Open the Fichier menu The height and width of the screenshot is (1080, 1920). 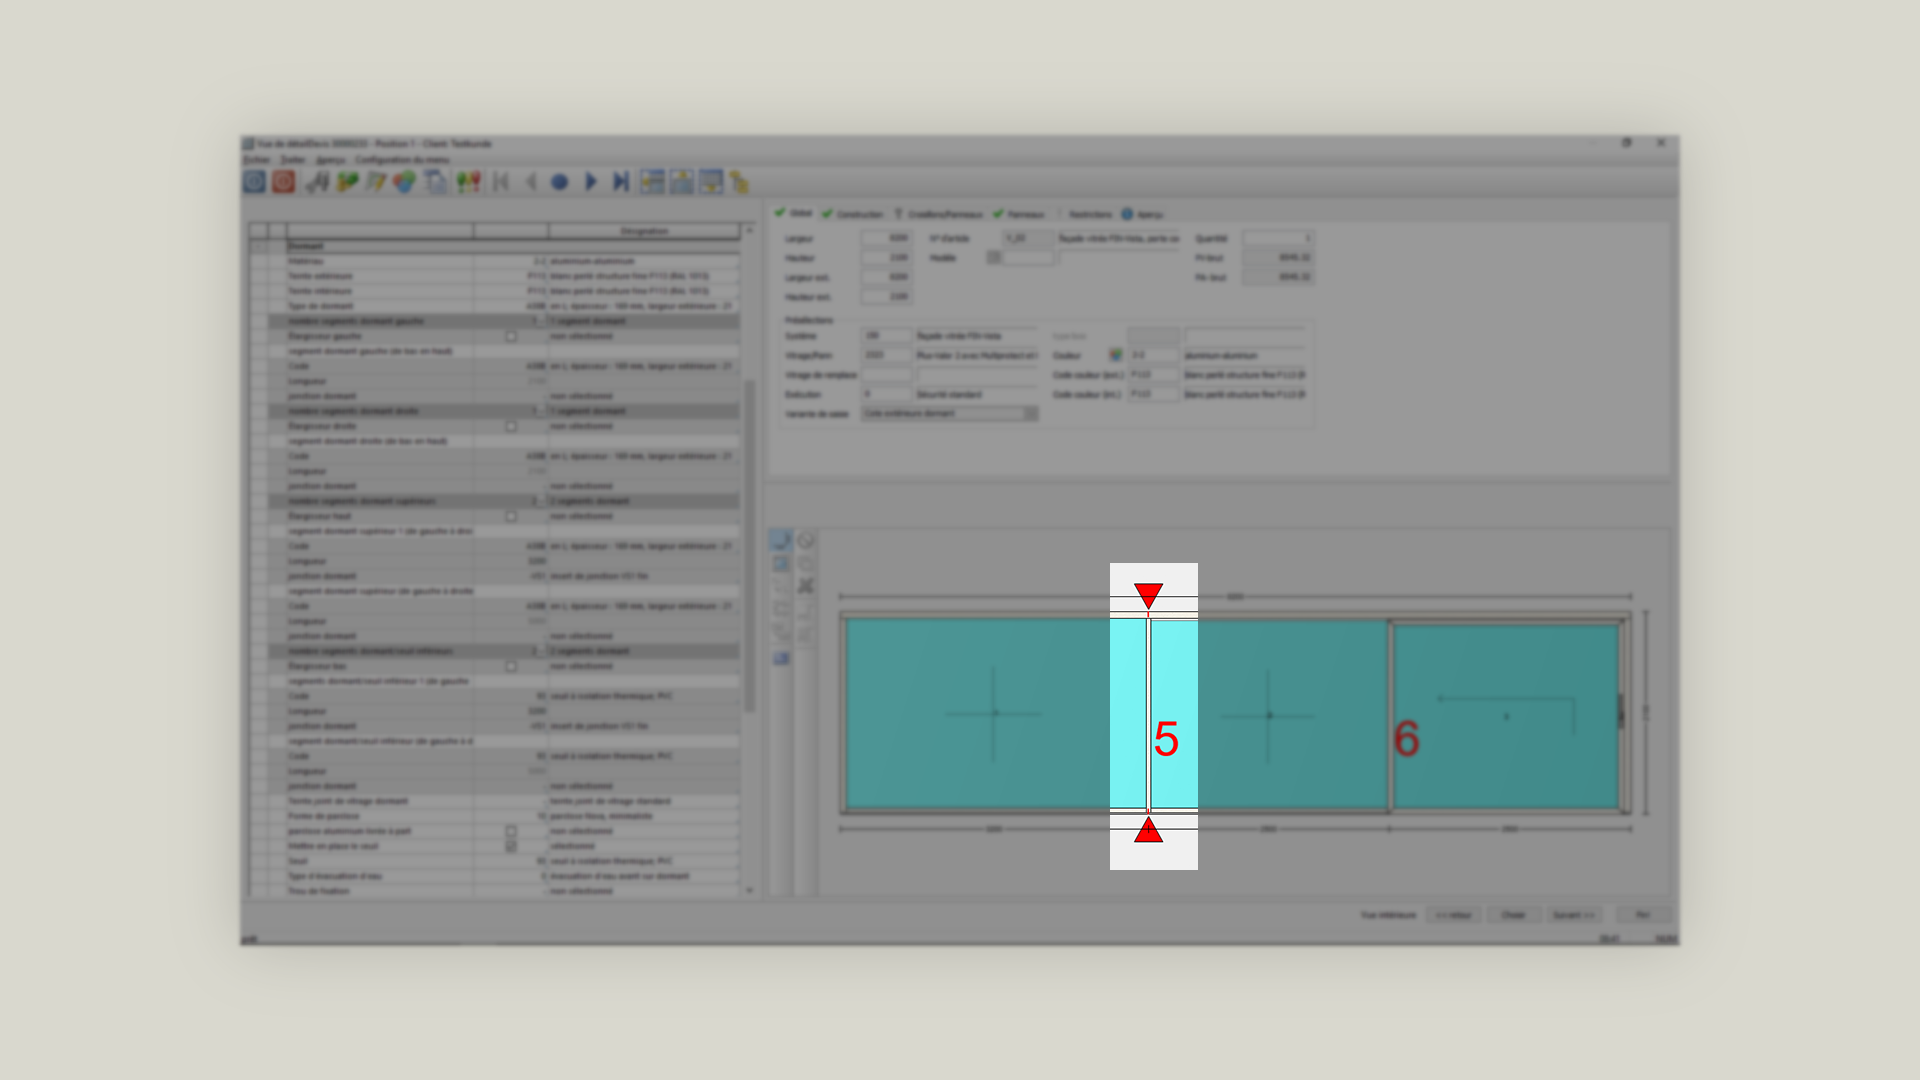pyautogui.click(x=257, y=159)
